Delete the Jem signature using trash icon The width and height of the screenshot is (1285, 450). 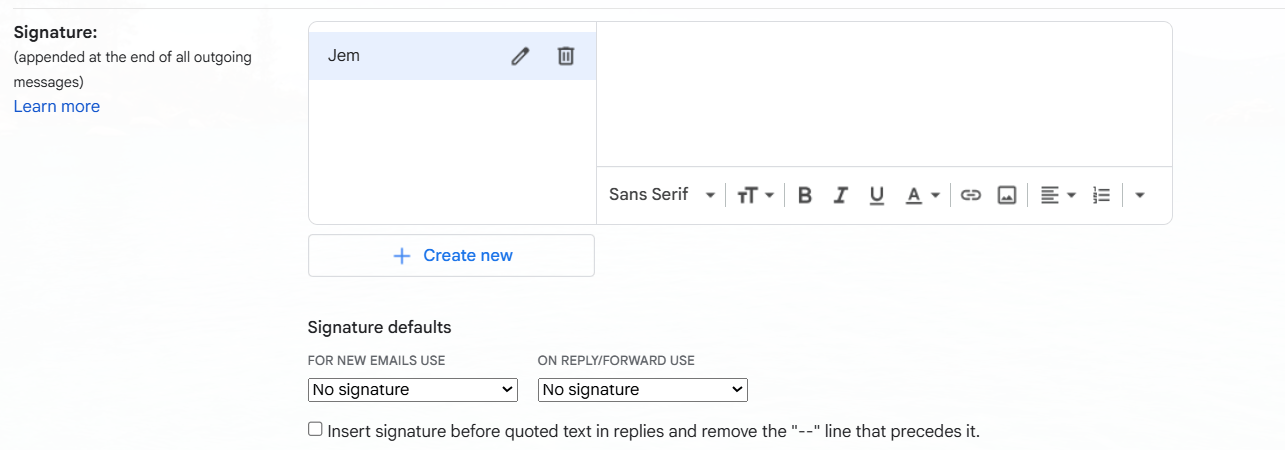coord(566,56)
